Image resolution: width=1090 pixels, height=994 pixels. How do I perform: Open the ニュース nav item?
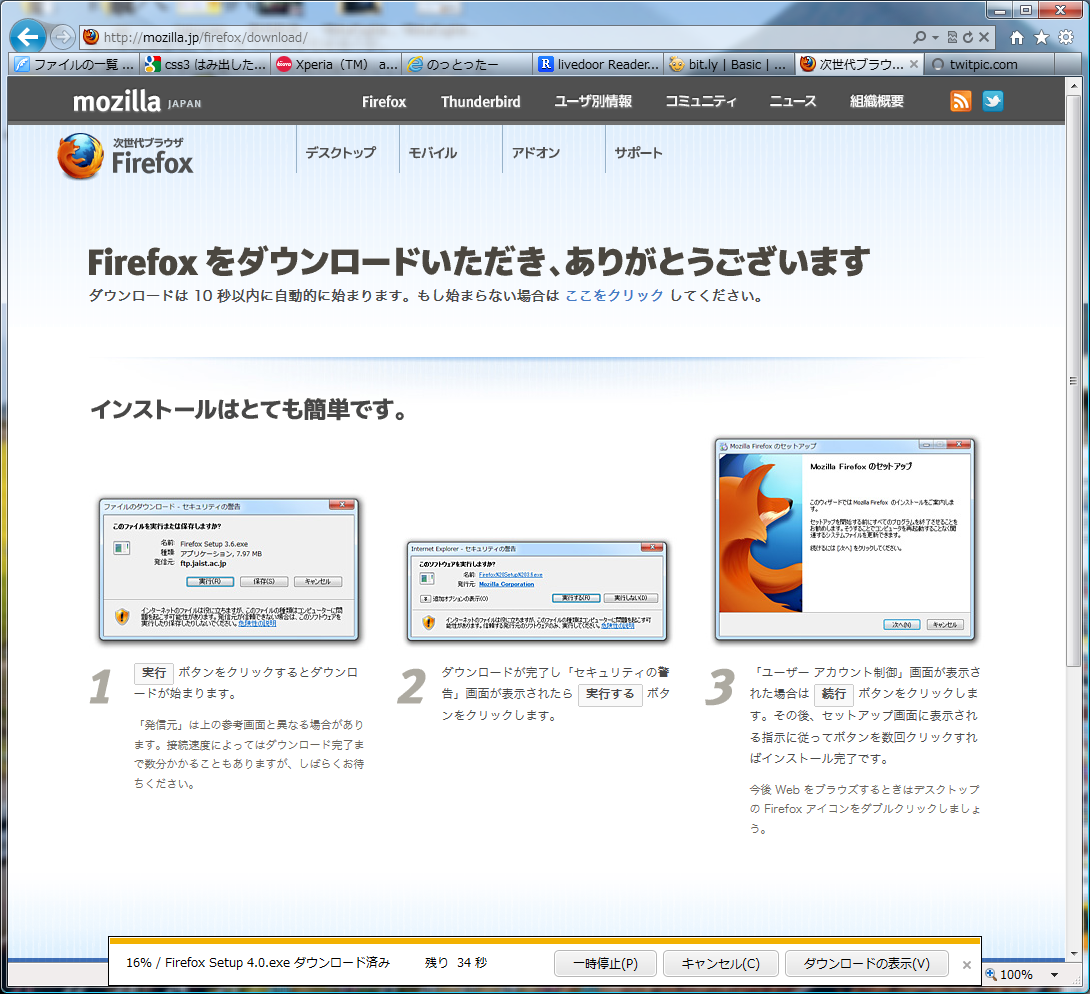[792, 101]
